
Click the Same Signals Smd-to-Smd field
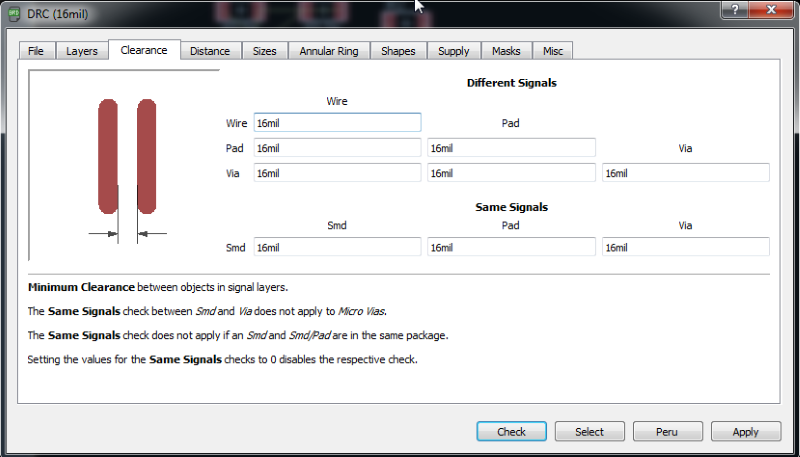[337, 247]
